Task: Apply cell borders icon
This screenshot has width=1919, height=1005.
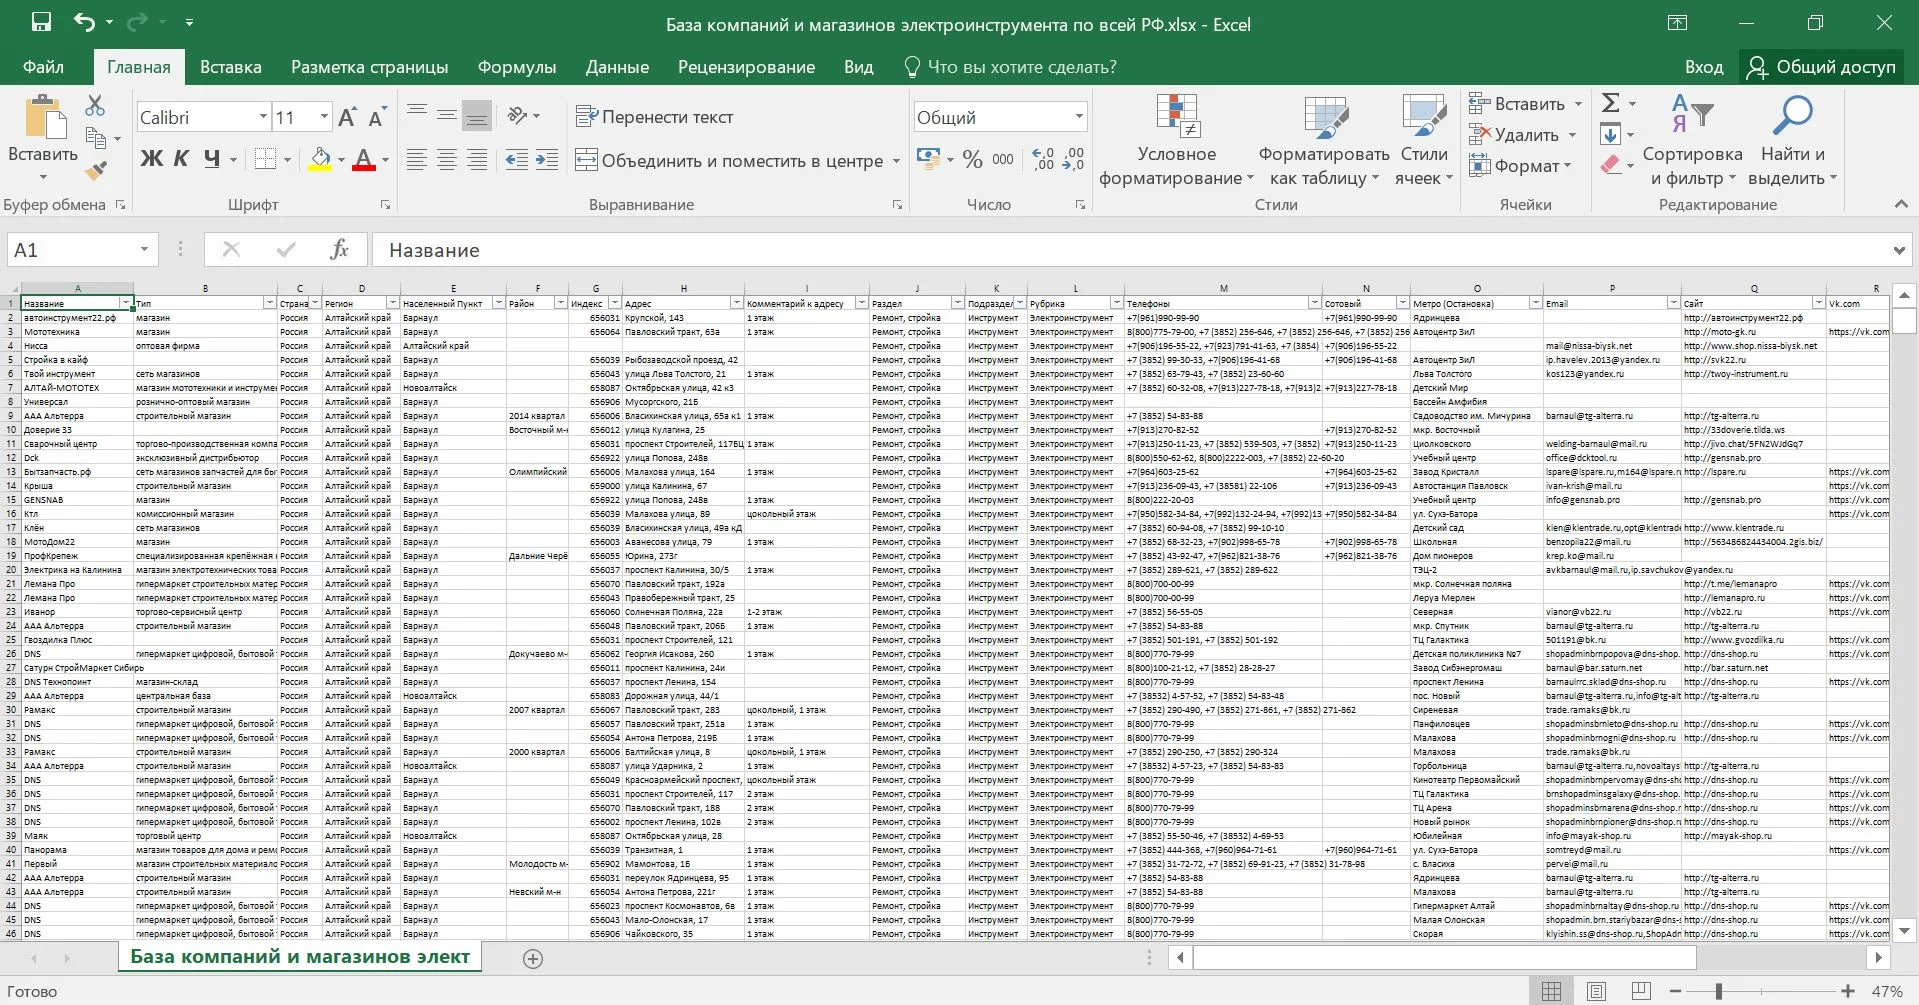Action: [265, 158]
